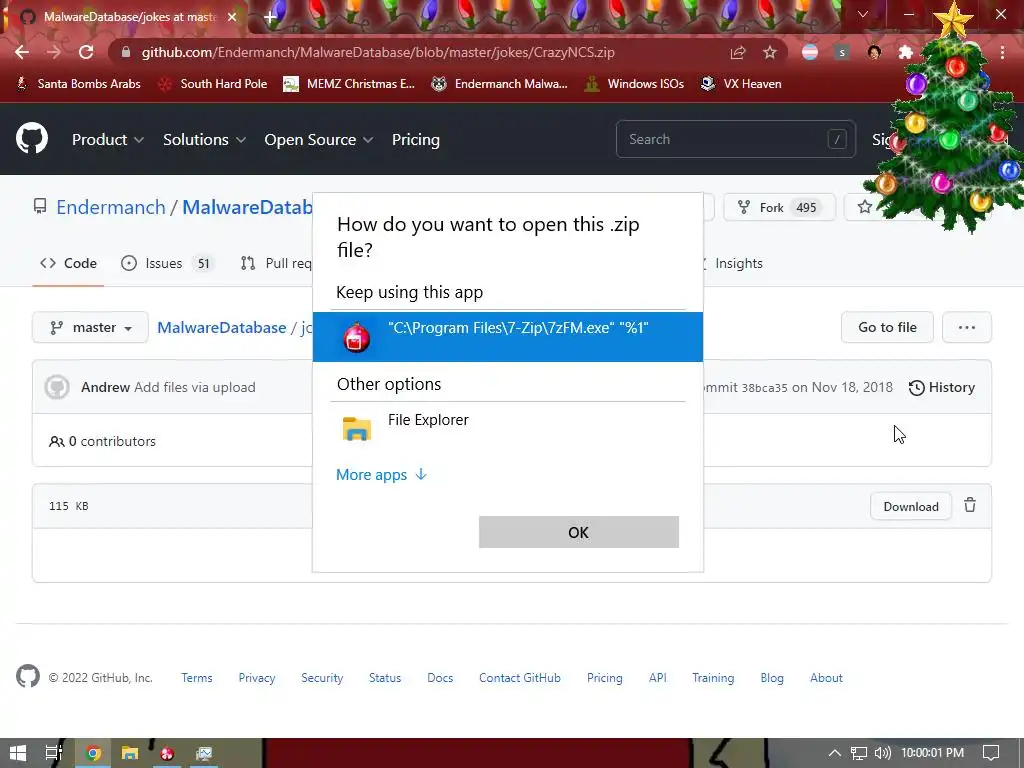Viewport: 1024px width, 768px height.
Task: Open the MalwareDatabase breadcrumb link
Action: pos(221,327)
